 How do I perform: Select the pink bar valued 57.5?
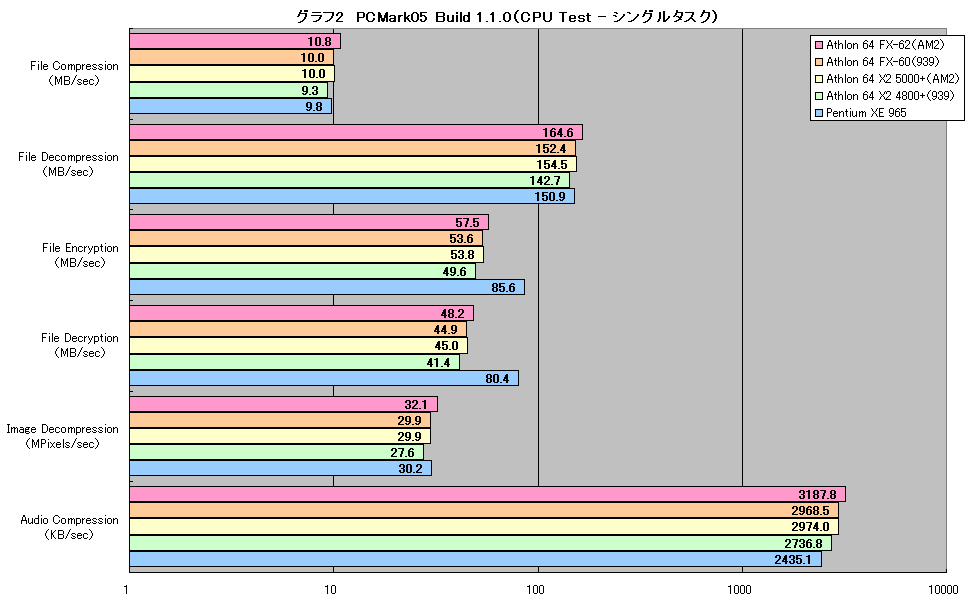tap(309, 223)
